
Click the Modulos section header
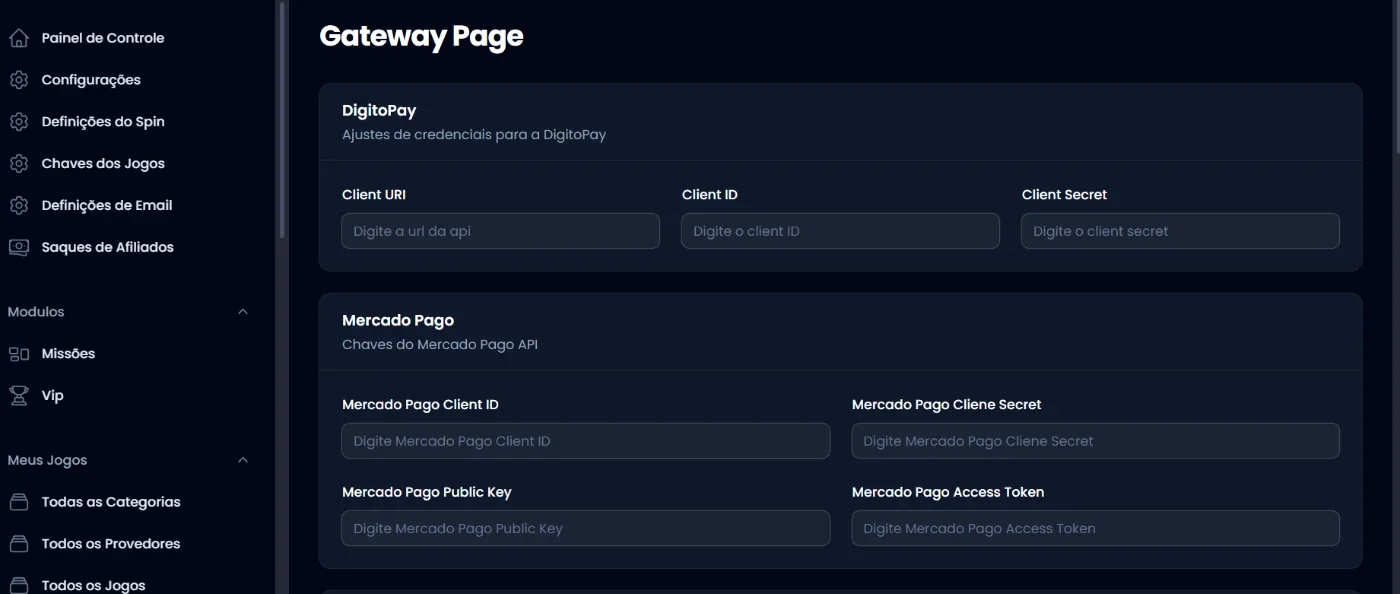pos(128,312)
